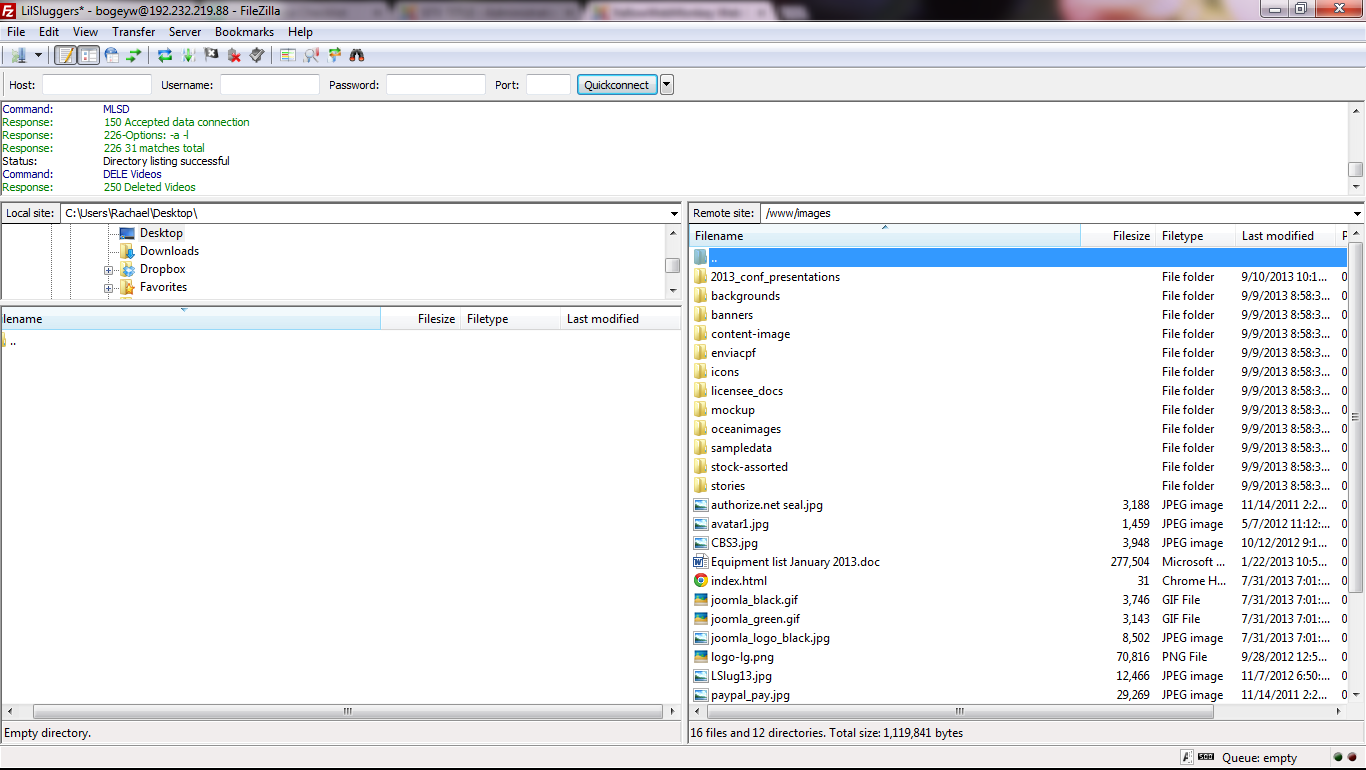Select the banners folder icon

701,315
